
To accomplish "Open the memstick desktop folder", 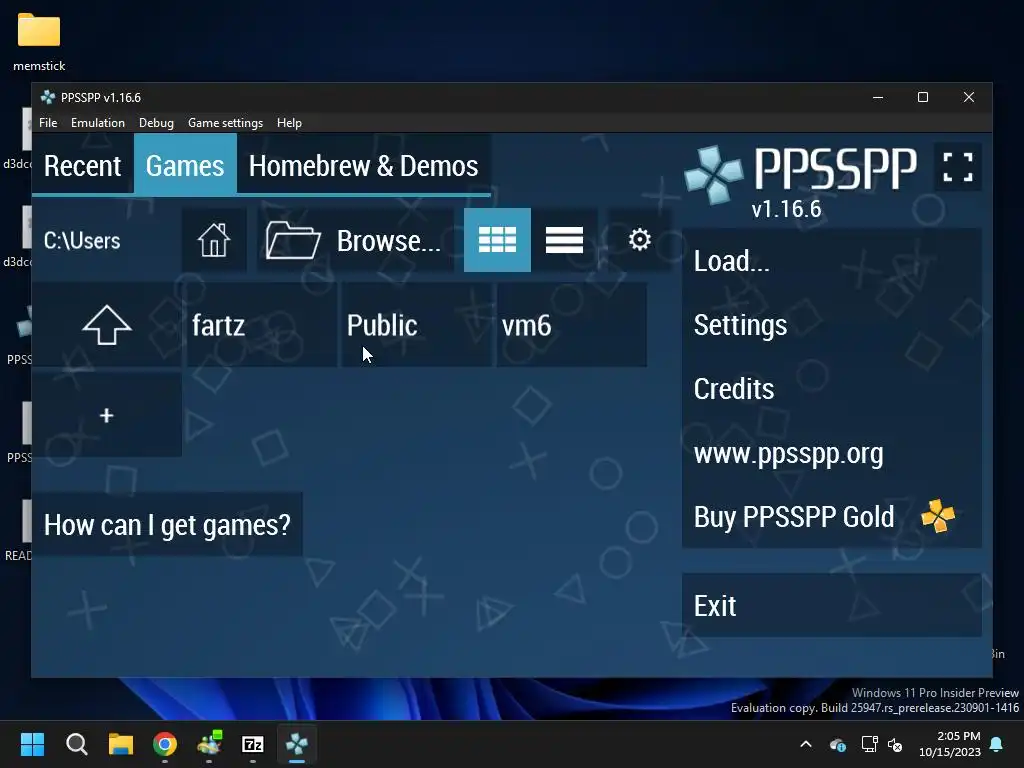I will [39, 42].
